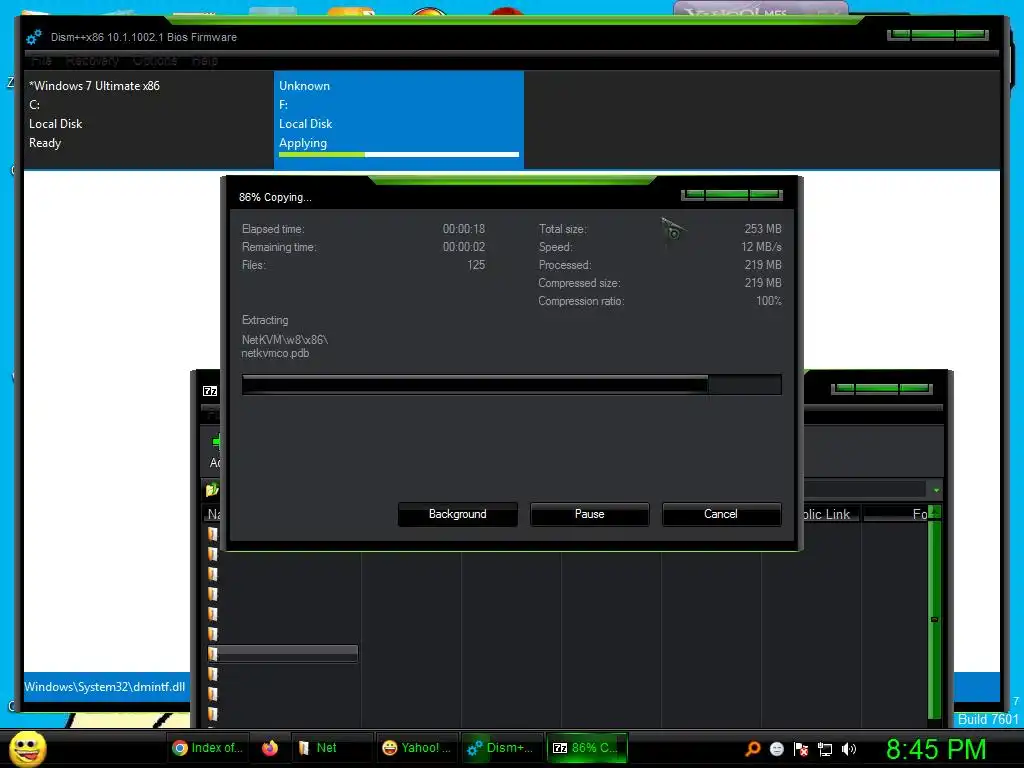Open Recovery menu in Dism++
The width and height of the screenshot is (1024, 768).
tap(92, 61)
